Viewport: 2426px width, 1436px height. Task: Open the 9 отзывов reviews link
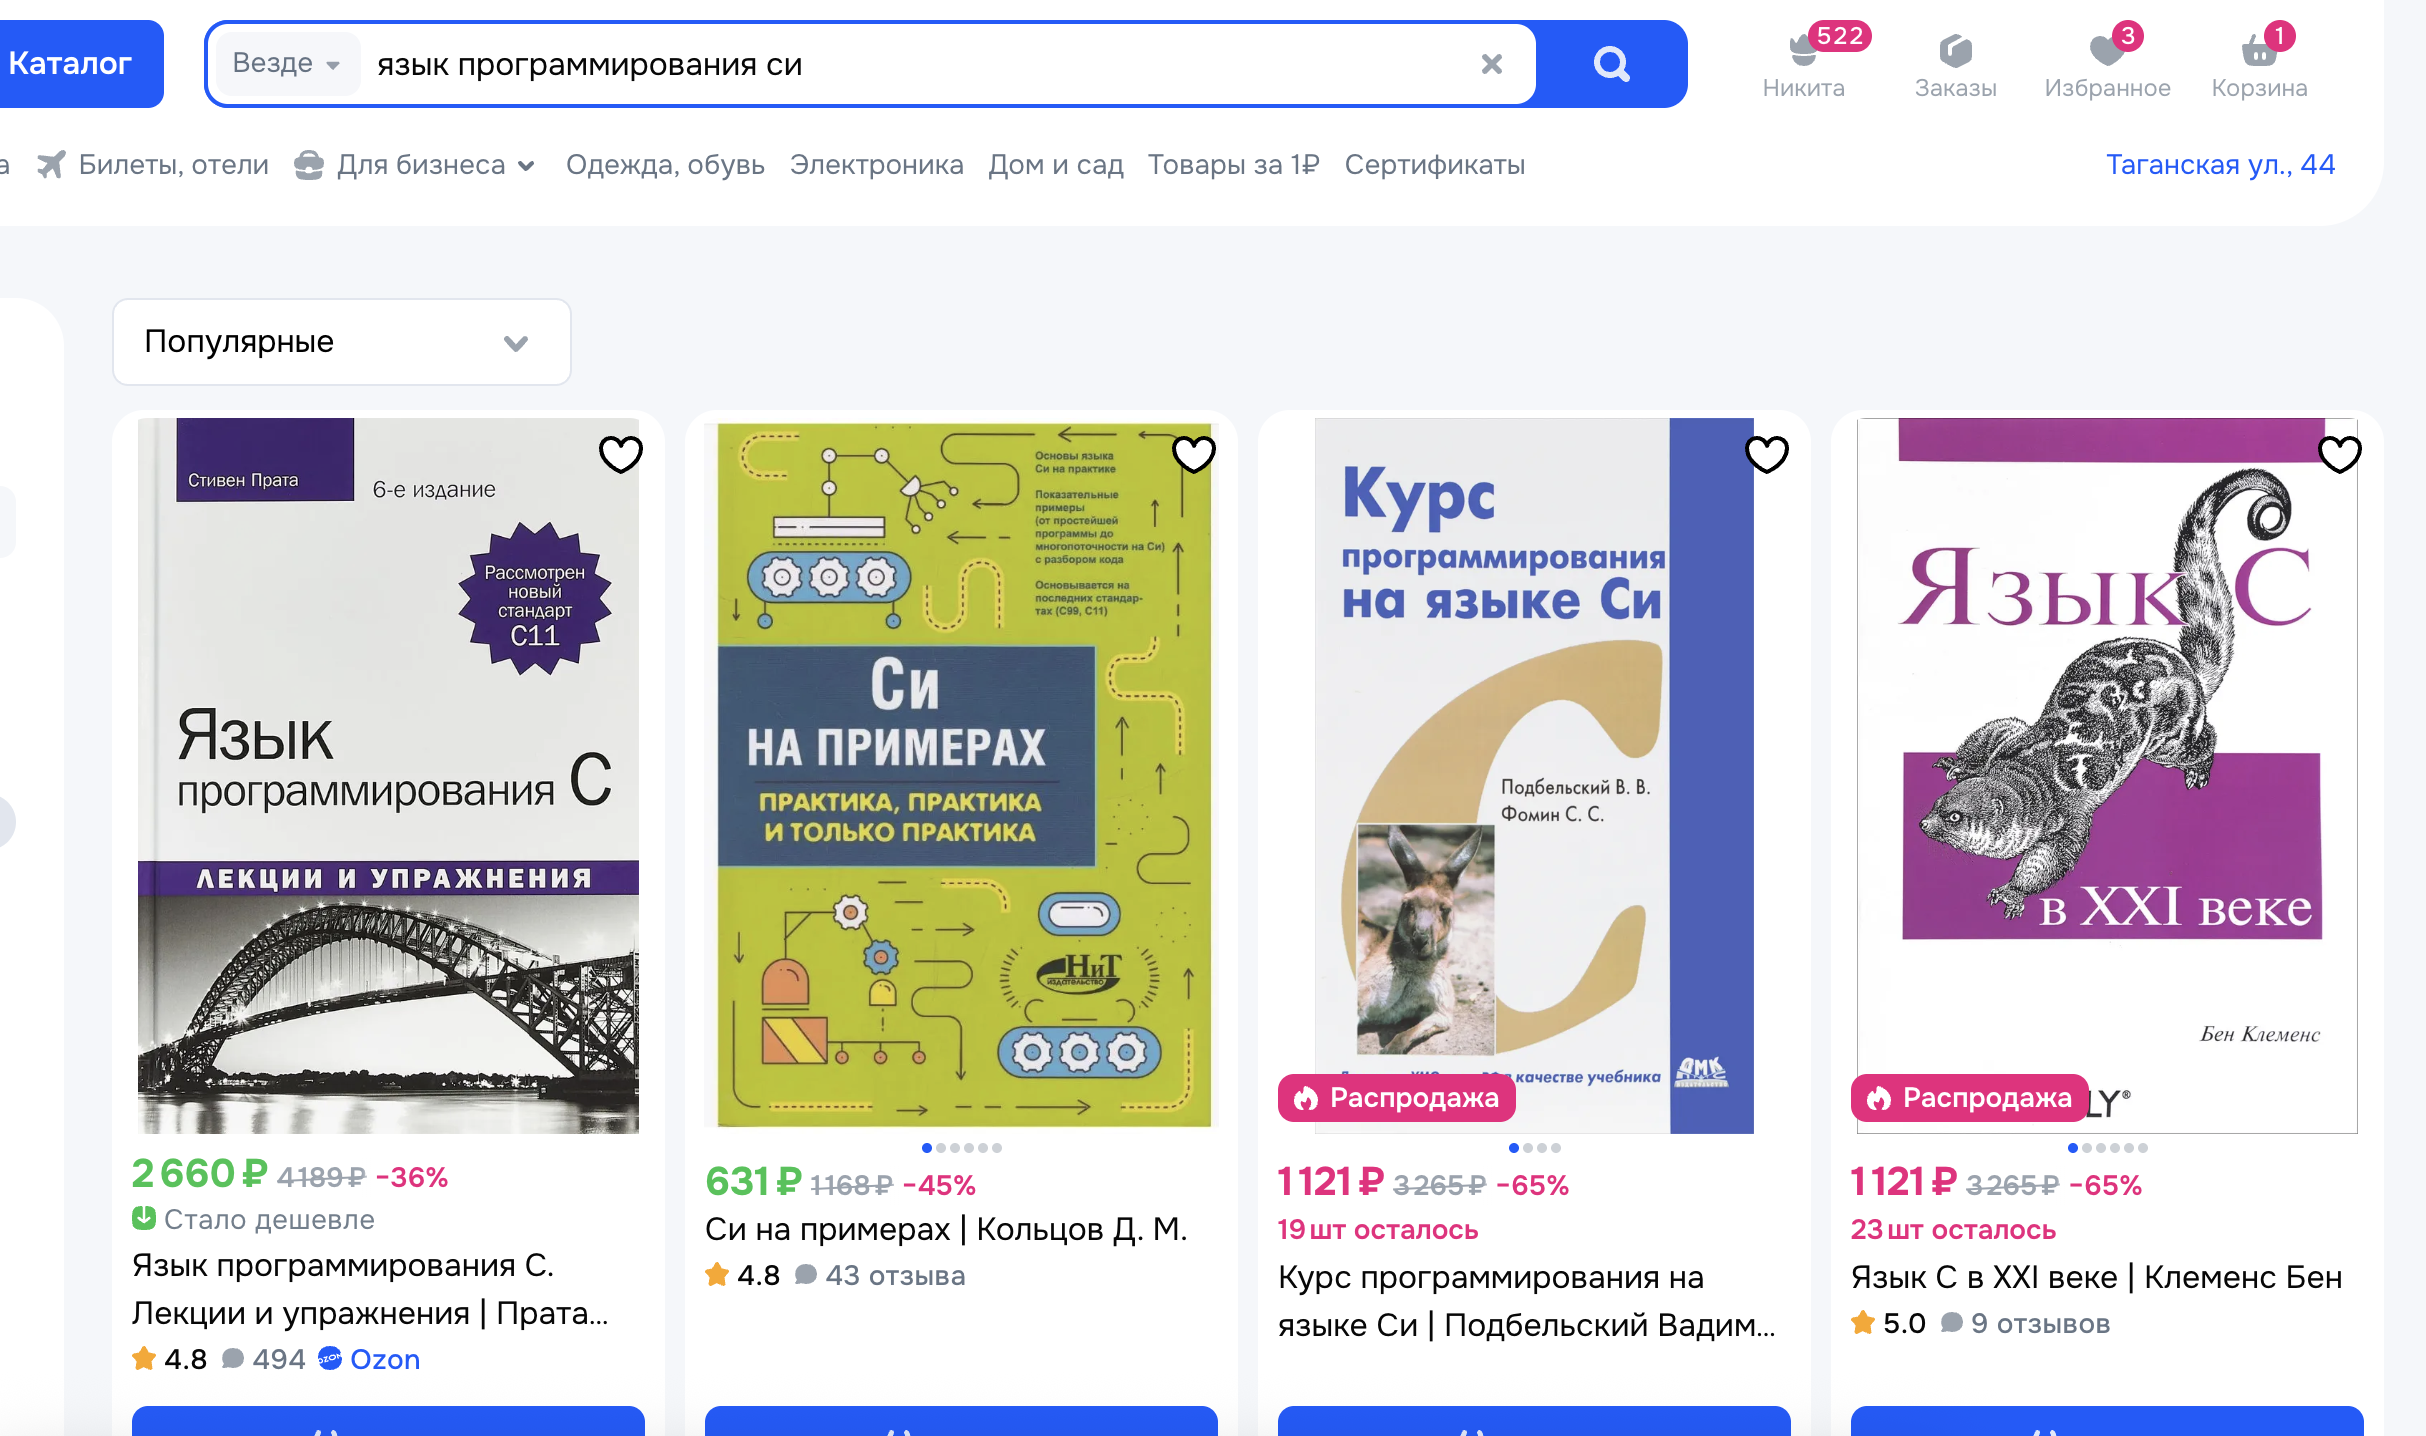(2025, 1324)
